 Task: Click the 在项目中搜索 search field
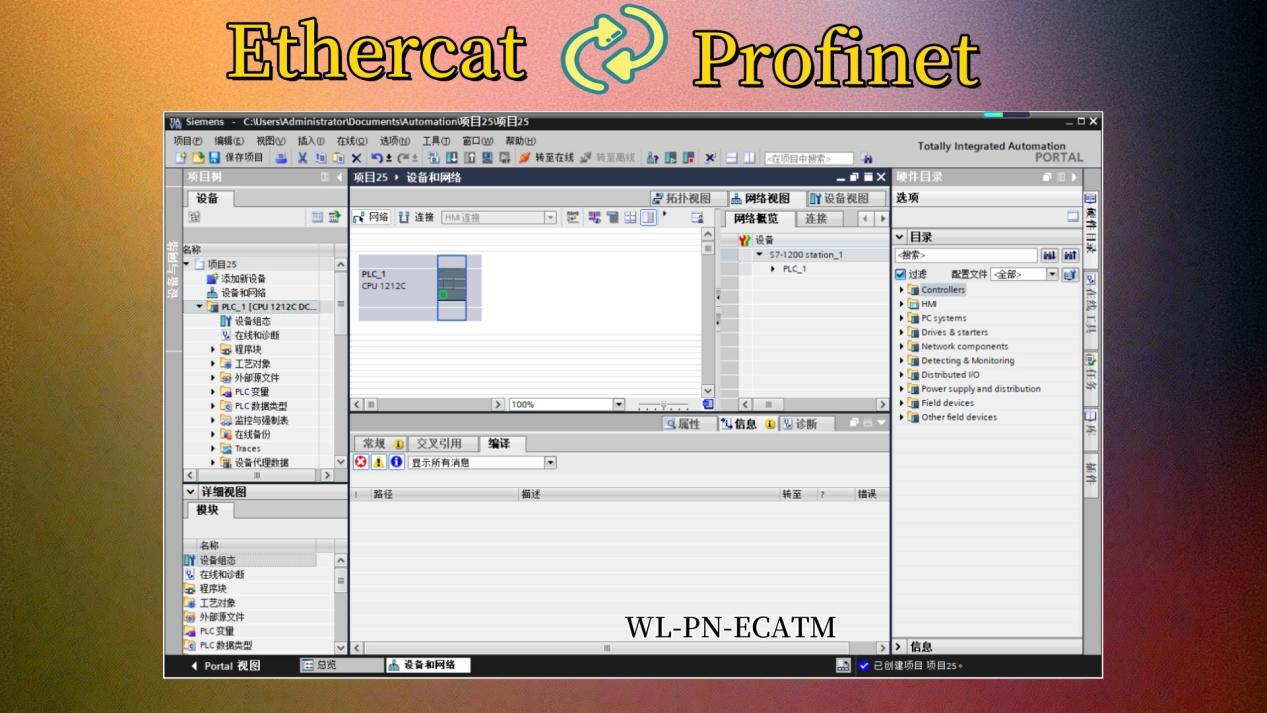tap(809, 158)
